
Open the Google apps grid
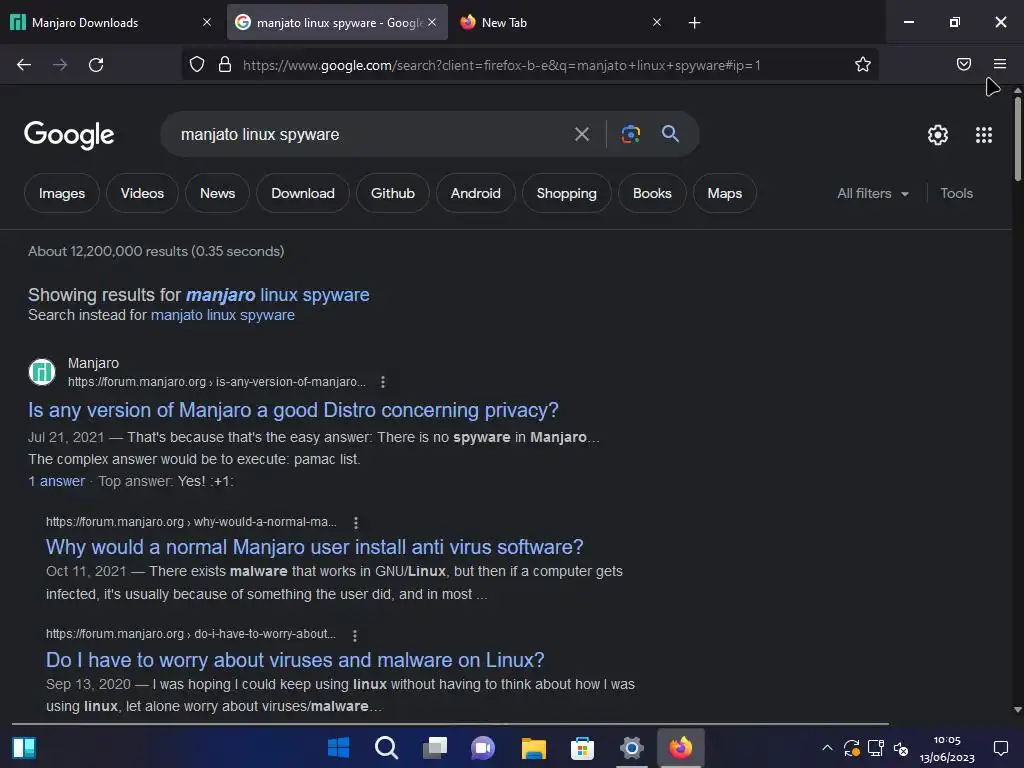tap(984, 135)
